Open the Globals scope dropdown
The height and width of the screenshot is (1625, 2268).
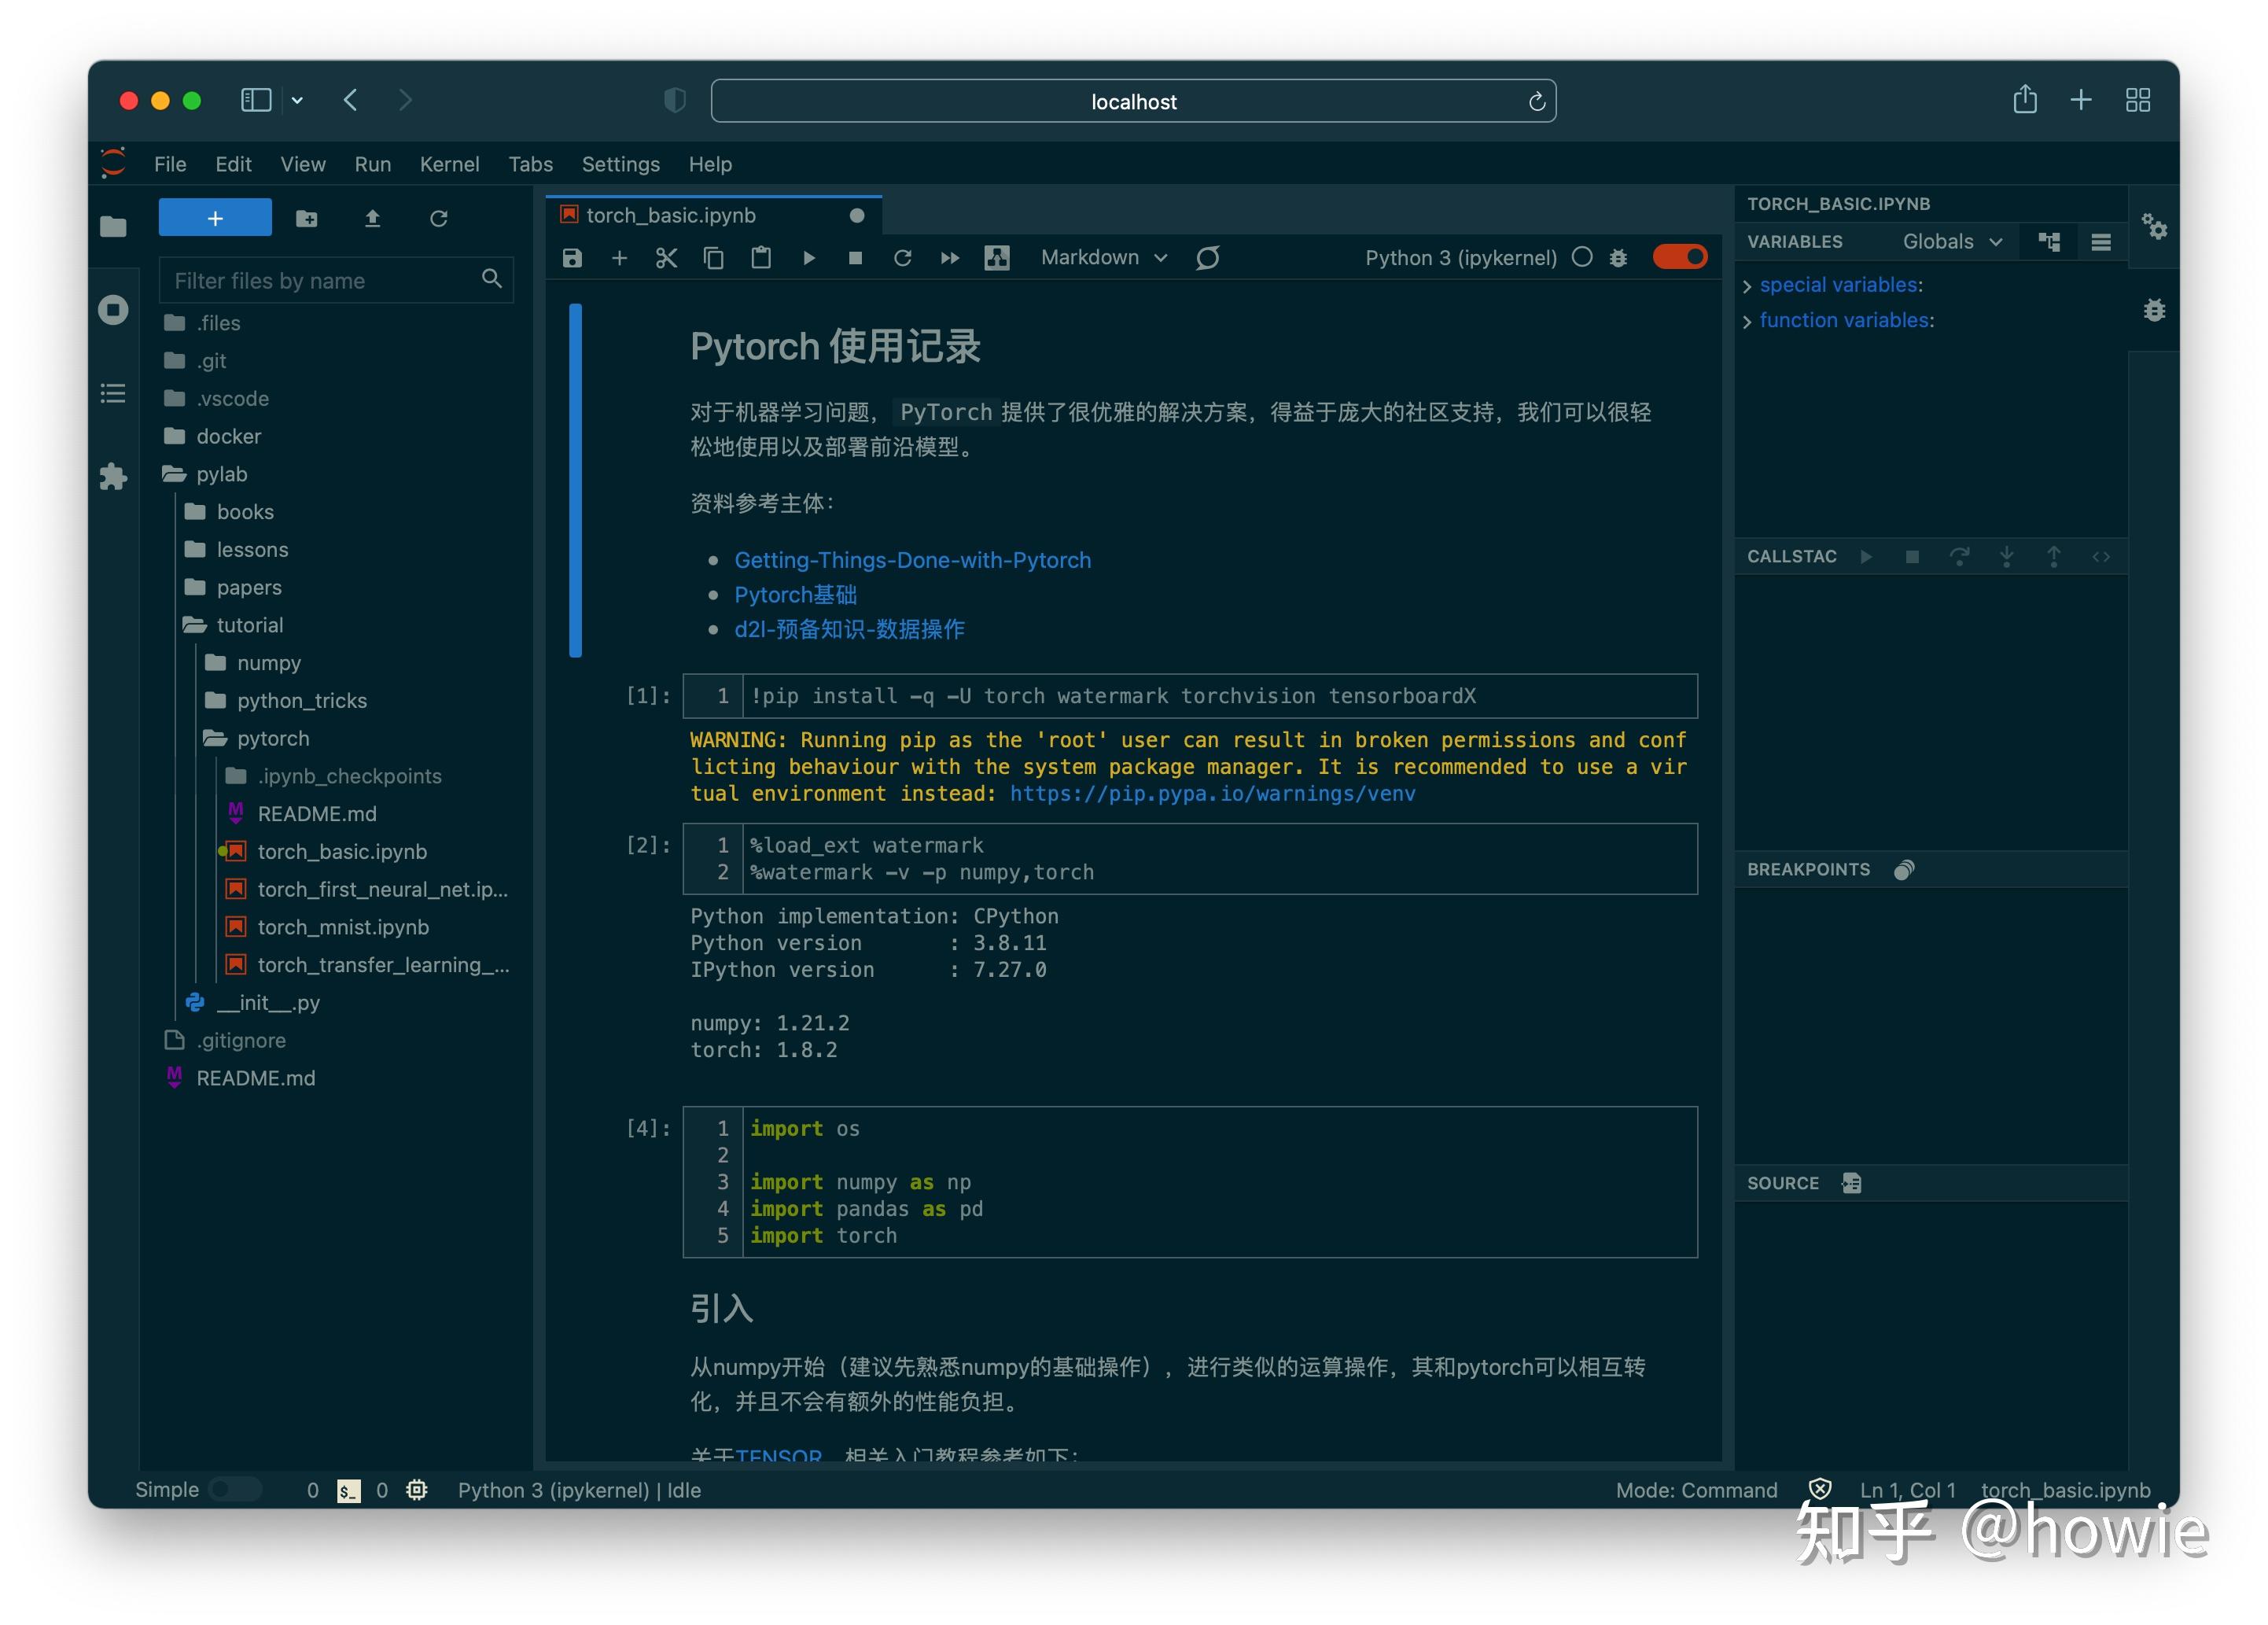1949,241
